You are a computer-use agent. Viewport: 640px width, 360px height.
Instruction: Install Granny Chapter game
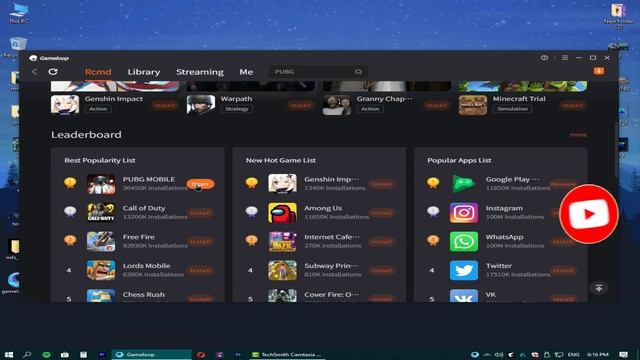(437, 105)
